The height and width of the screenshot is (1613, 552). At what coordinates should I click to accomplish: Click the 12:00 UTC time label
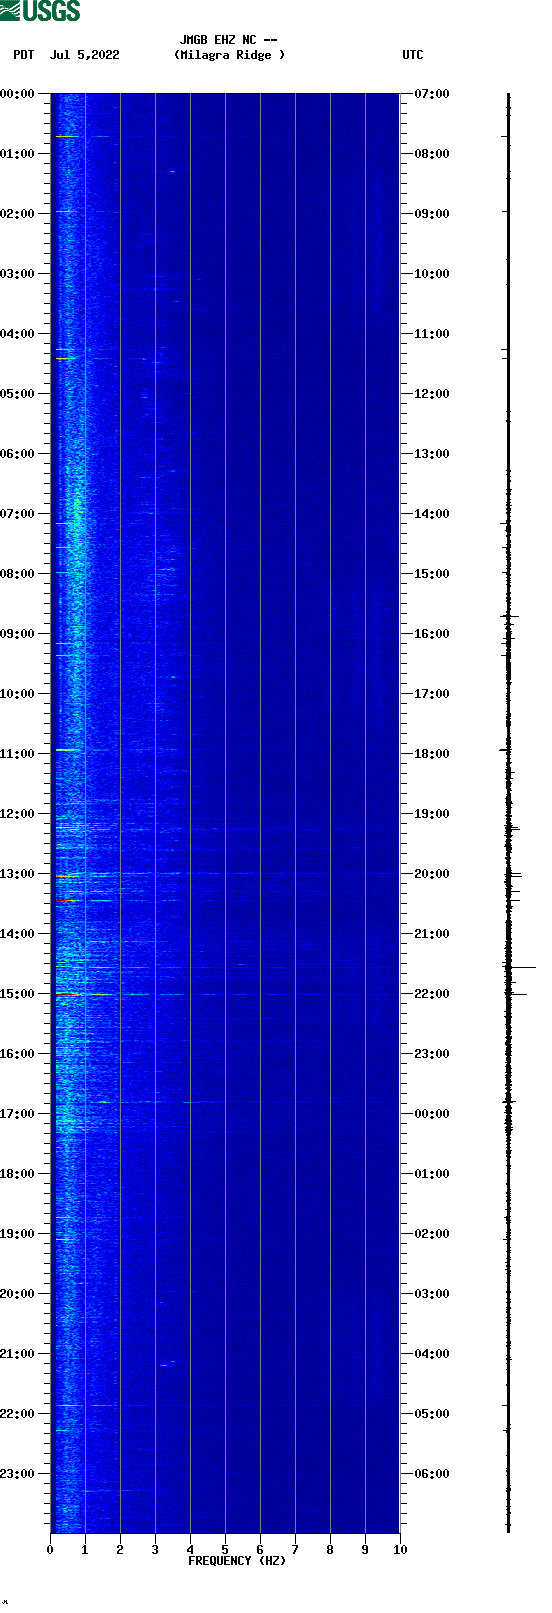click(x=432, y=394)
